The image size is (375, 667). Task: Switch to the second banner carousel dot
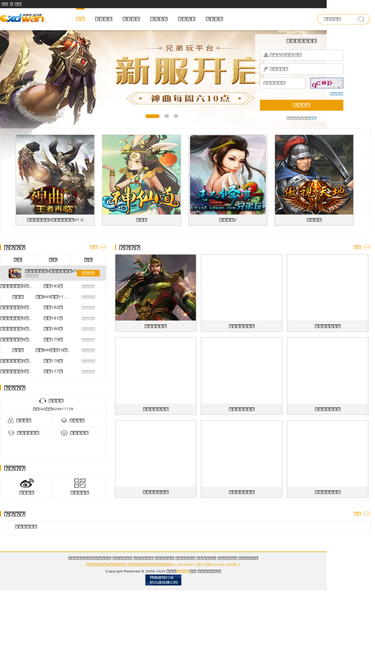167,116
